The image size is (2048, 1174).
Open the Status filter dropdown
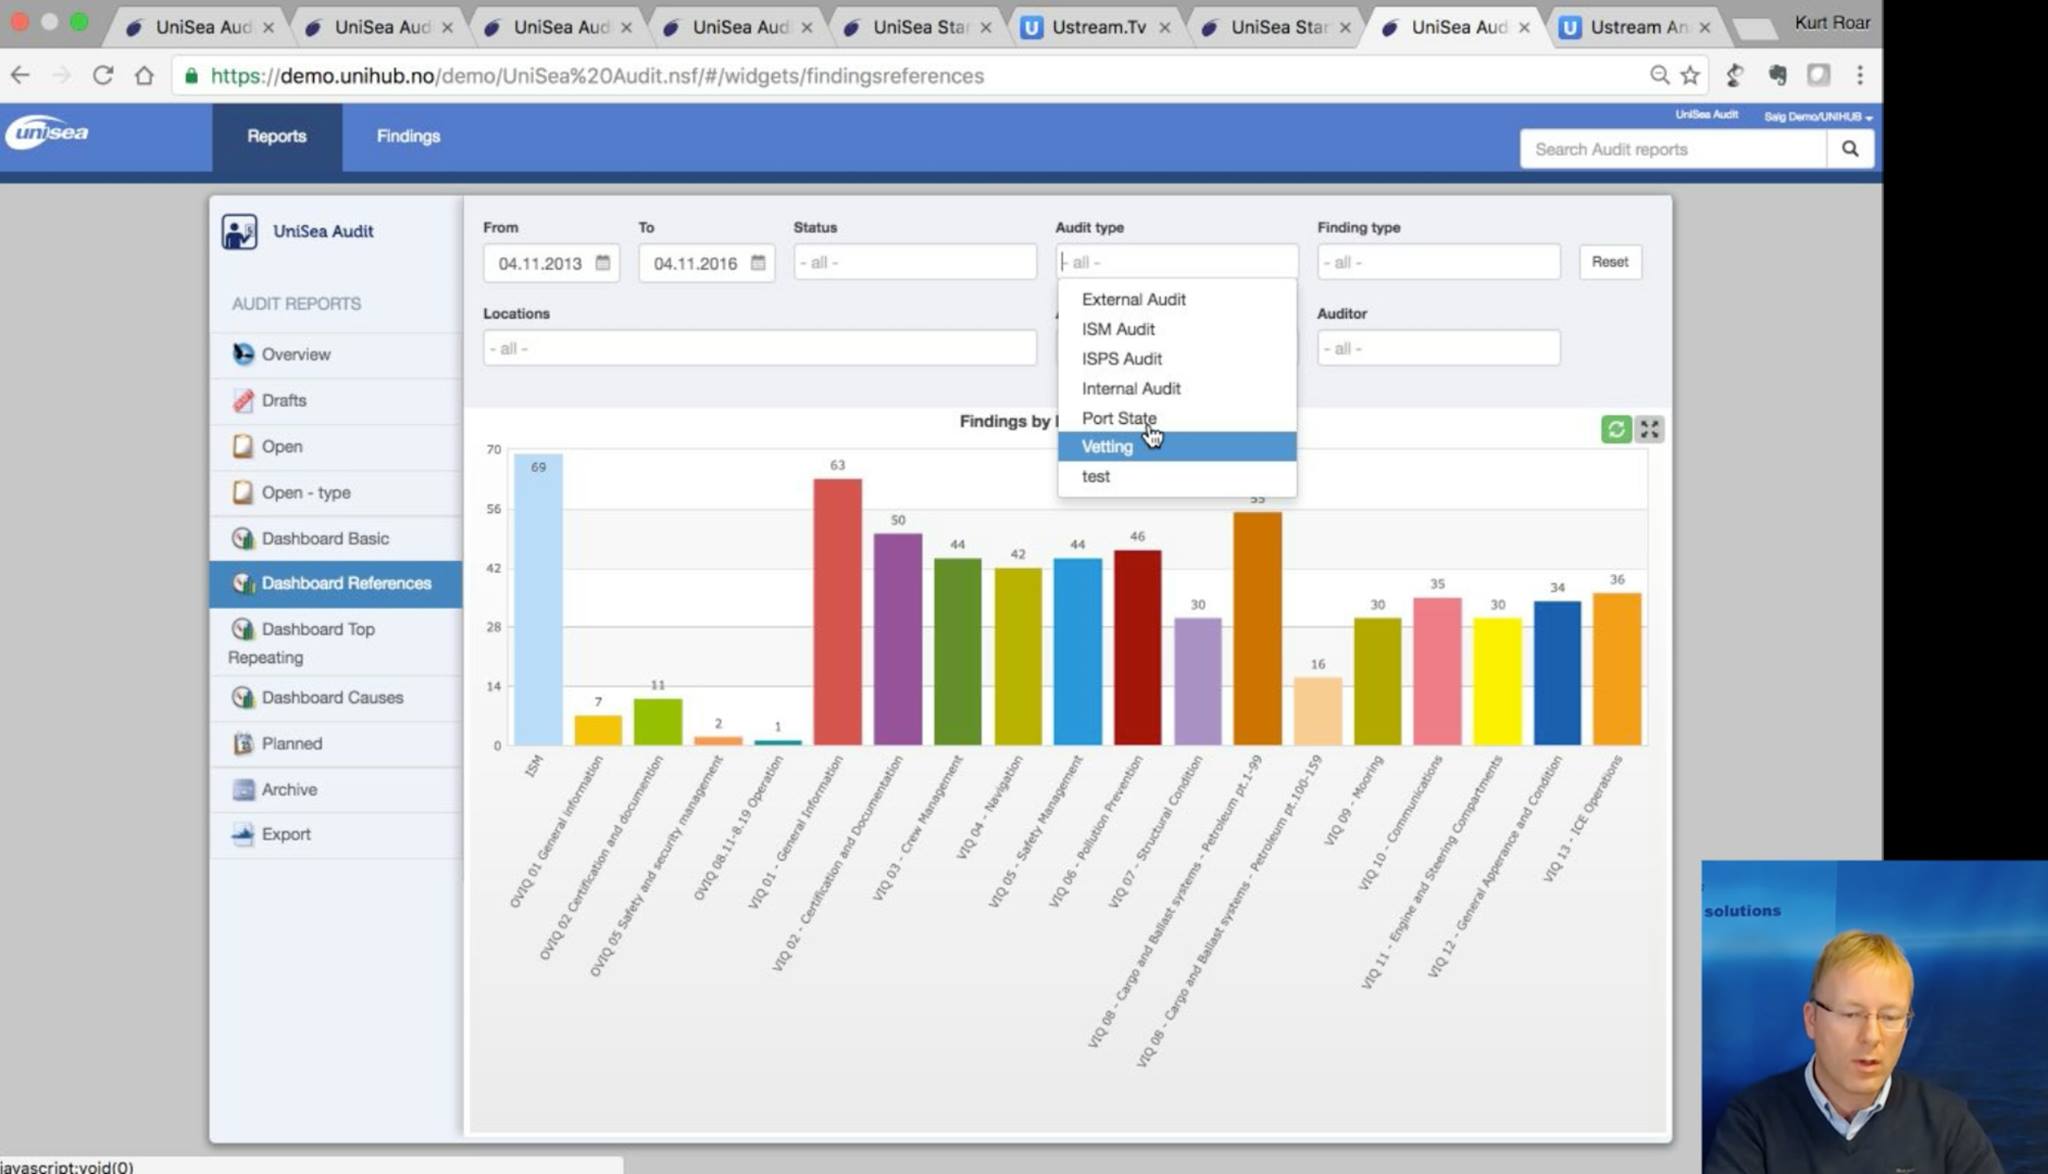915,262
